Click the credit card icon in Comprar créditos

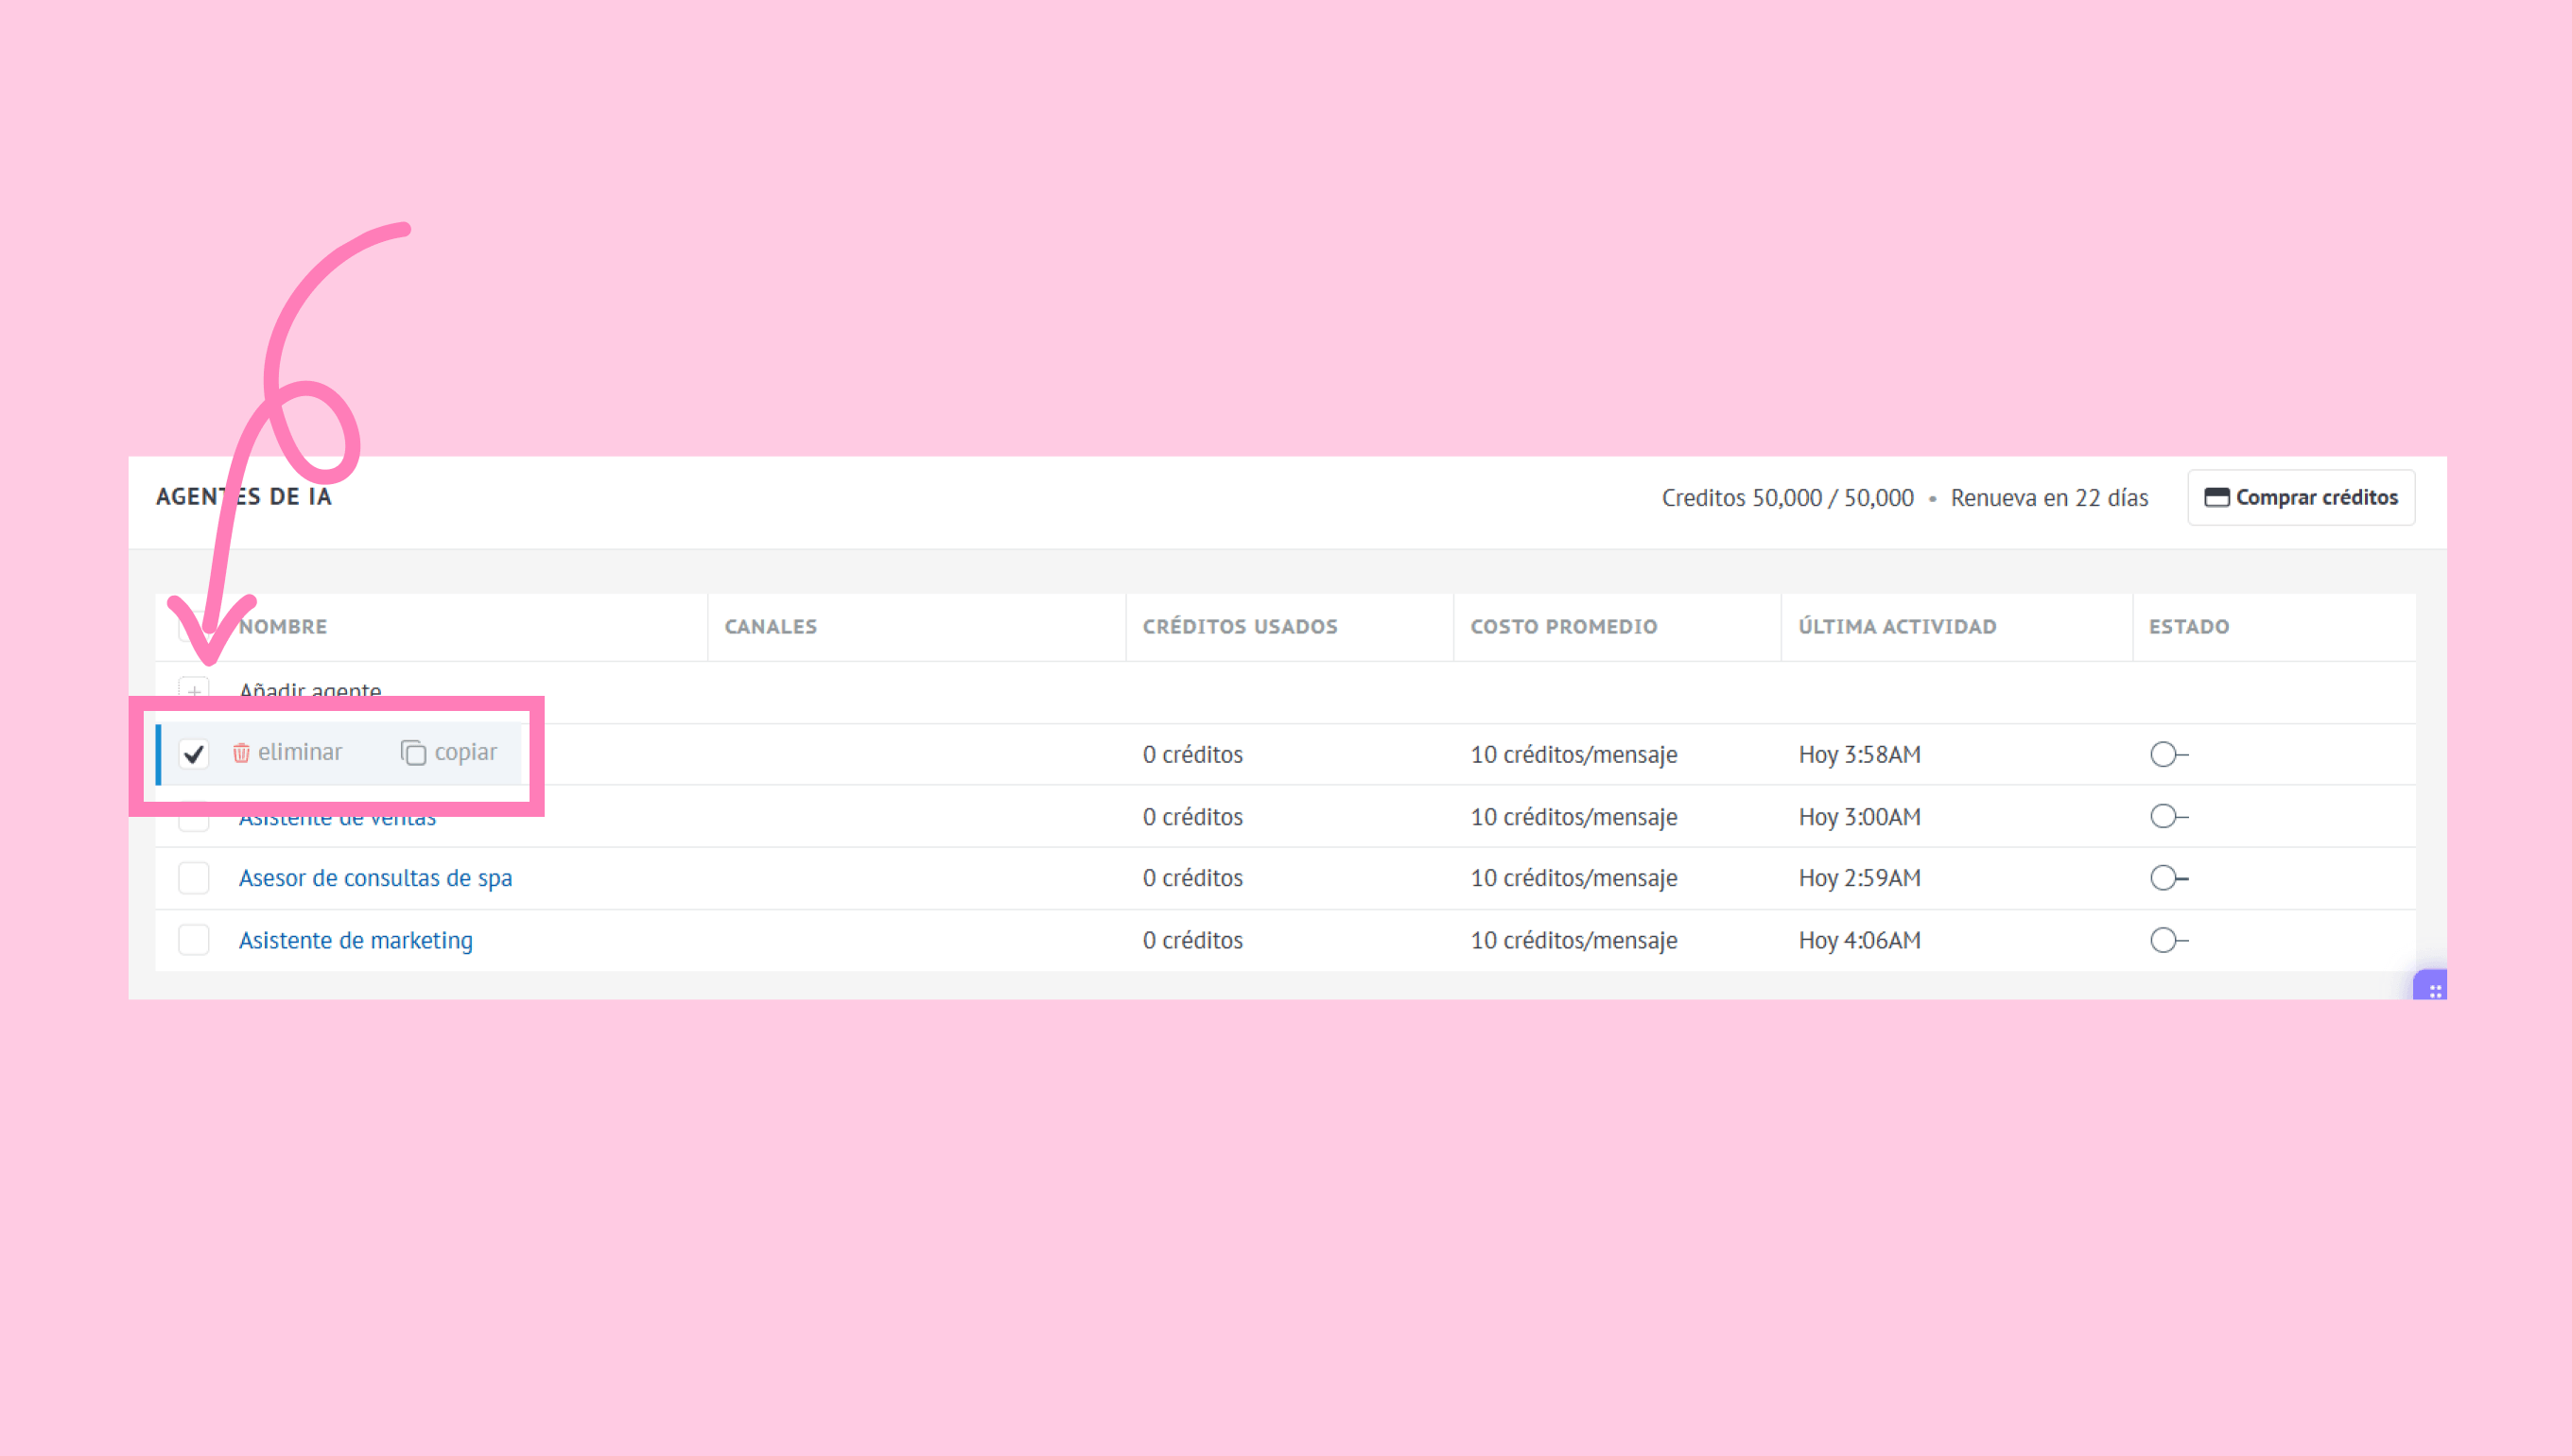(x=2216, y=497)
